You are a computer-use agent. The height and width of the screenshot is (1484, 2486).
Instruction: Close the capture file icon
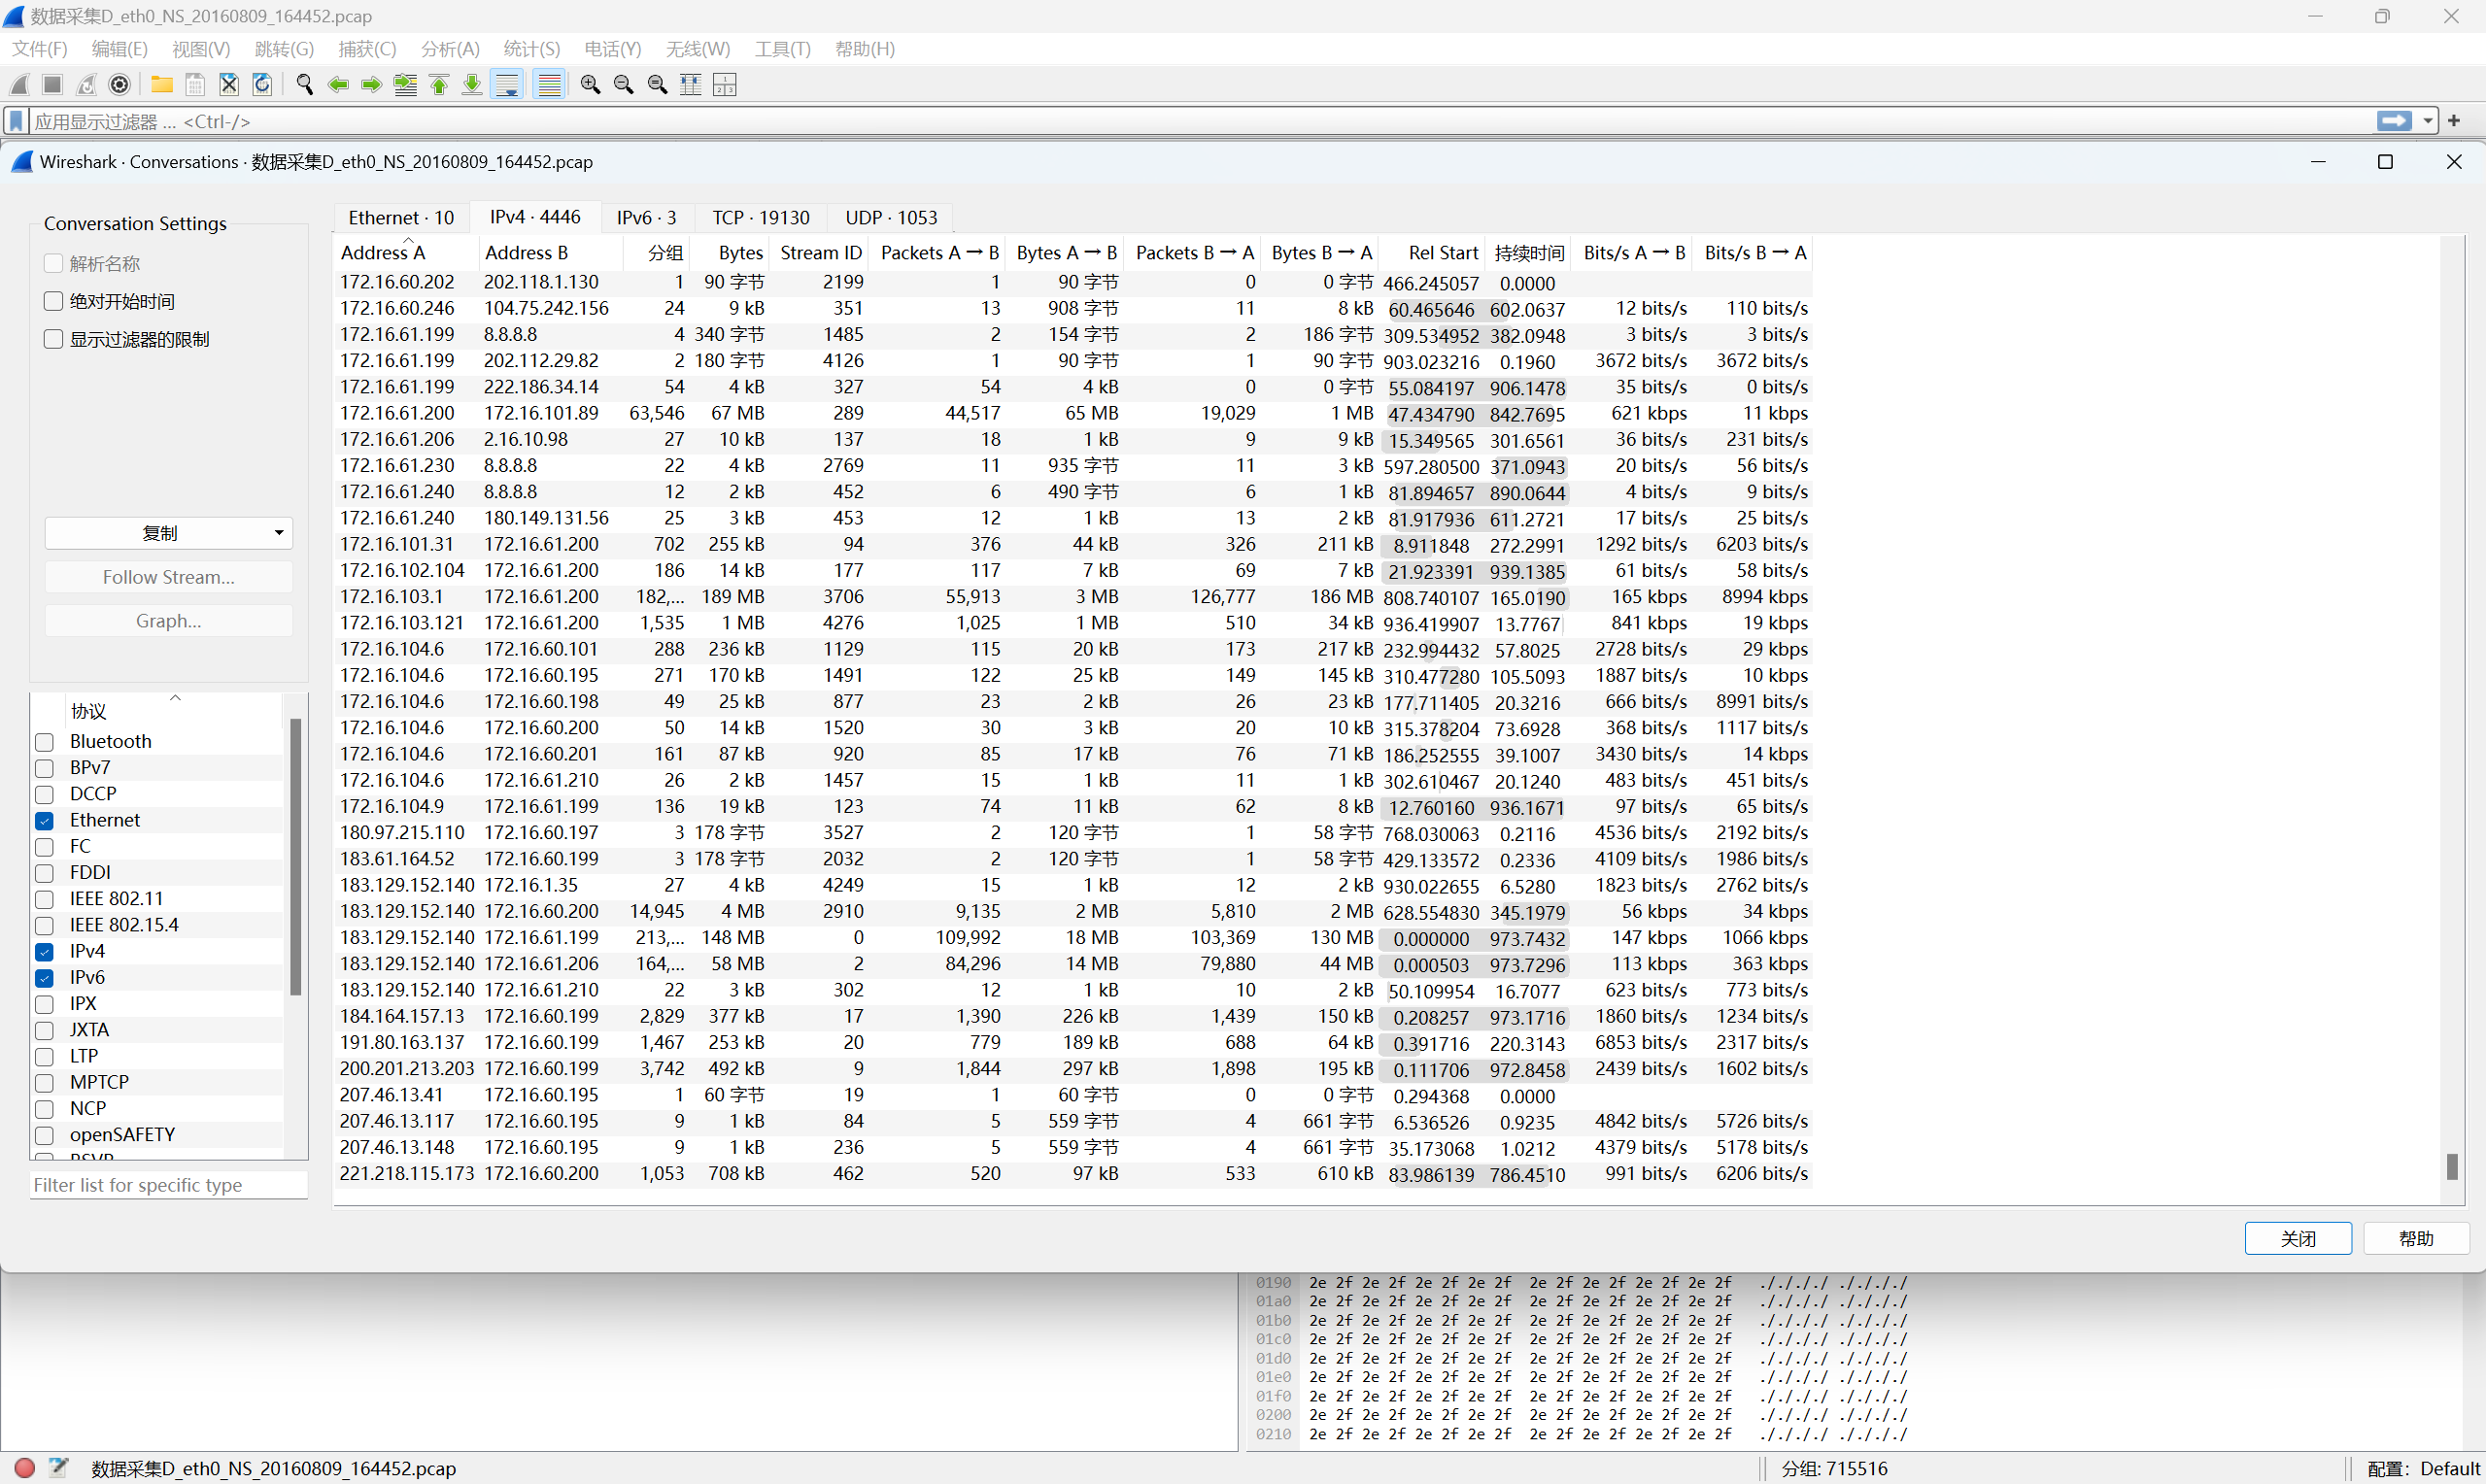(x=229, y=85)
